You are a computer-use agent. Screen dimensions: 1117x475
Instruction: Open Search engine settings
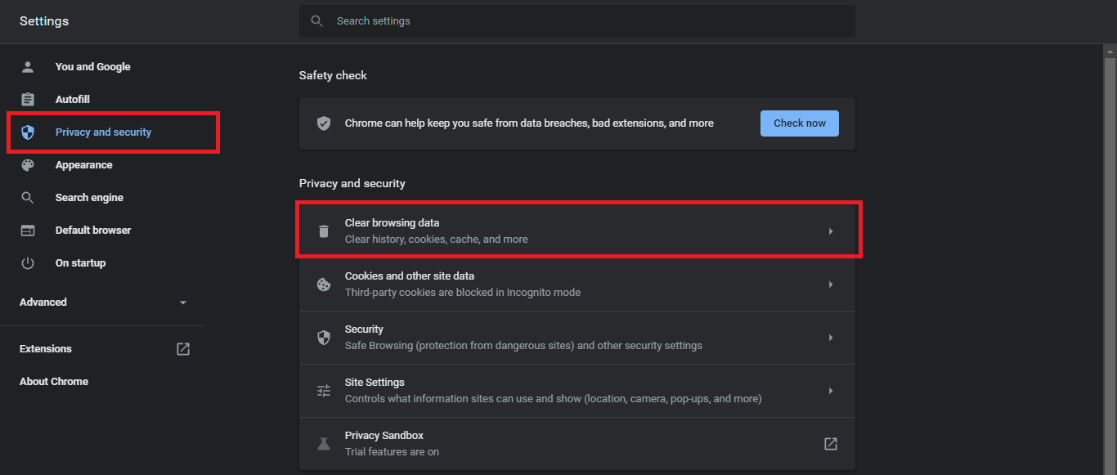coord(89,198)
